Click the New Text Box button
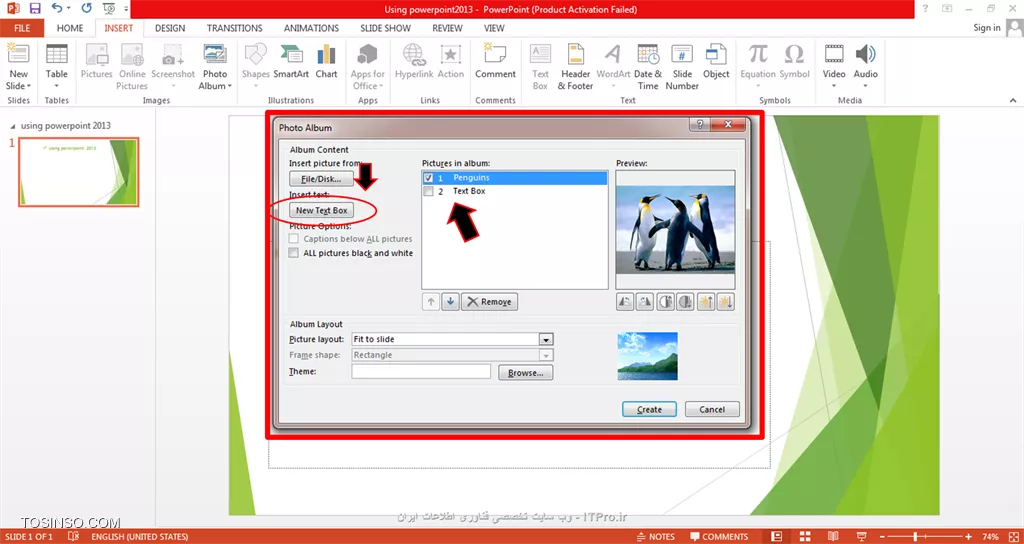This screenshot has width=1024, height=544. click(x=321, y=210)
